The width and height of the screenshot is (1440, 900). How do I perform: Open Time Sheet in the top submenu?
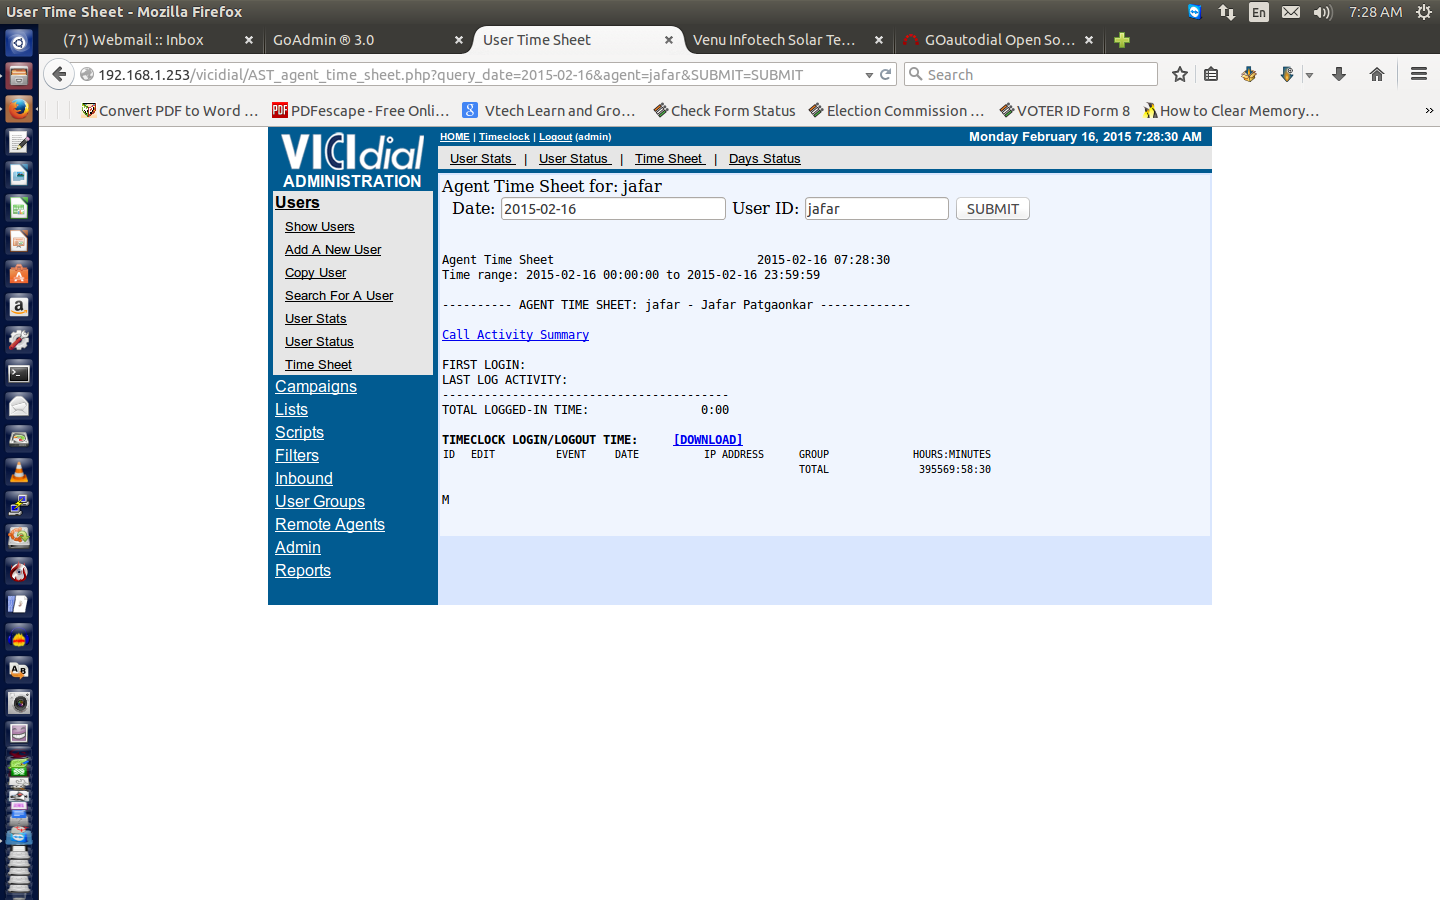pyautogui.click(x=669, y=159)
